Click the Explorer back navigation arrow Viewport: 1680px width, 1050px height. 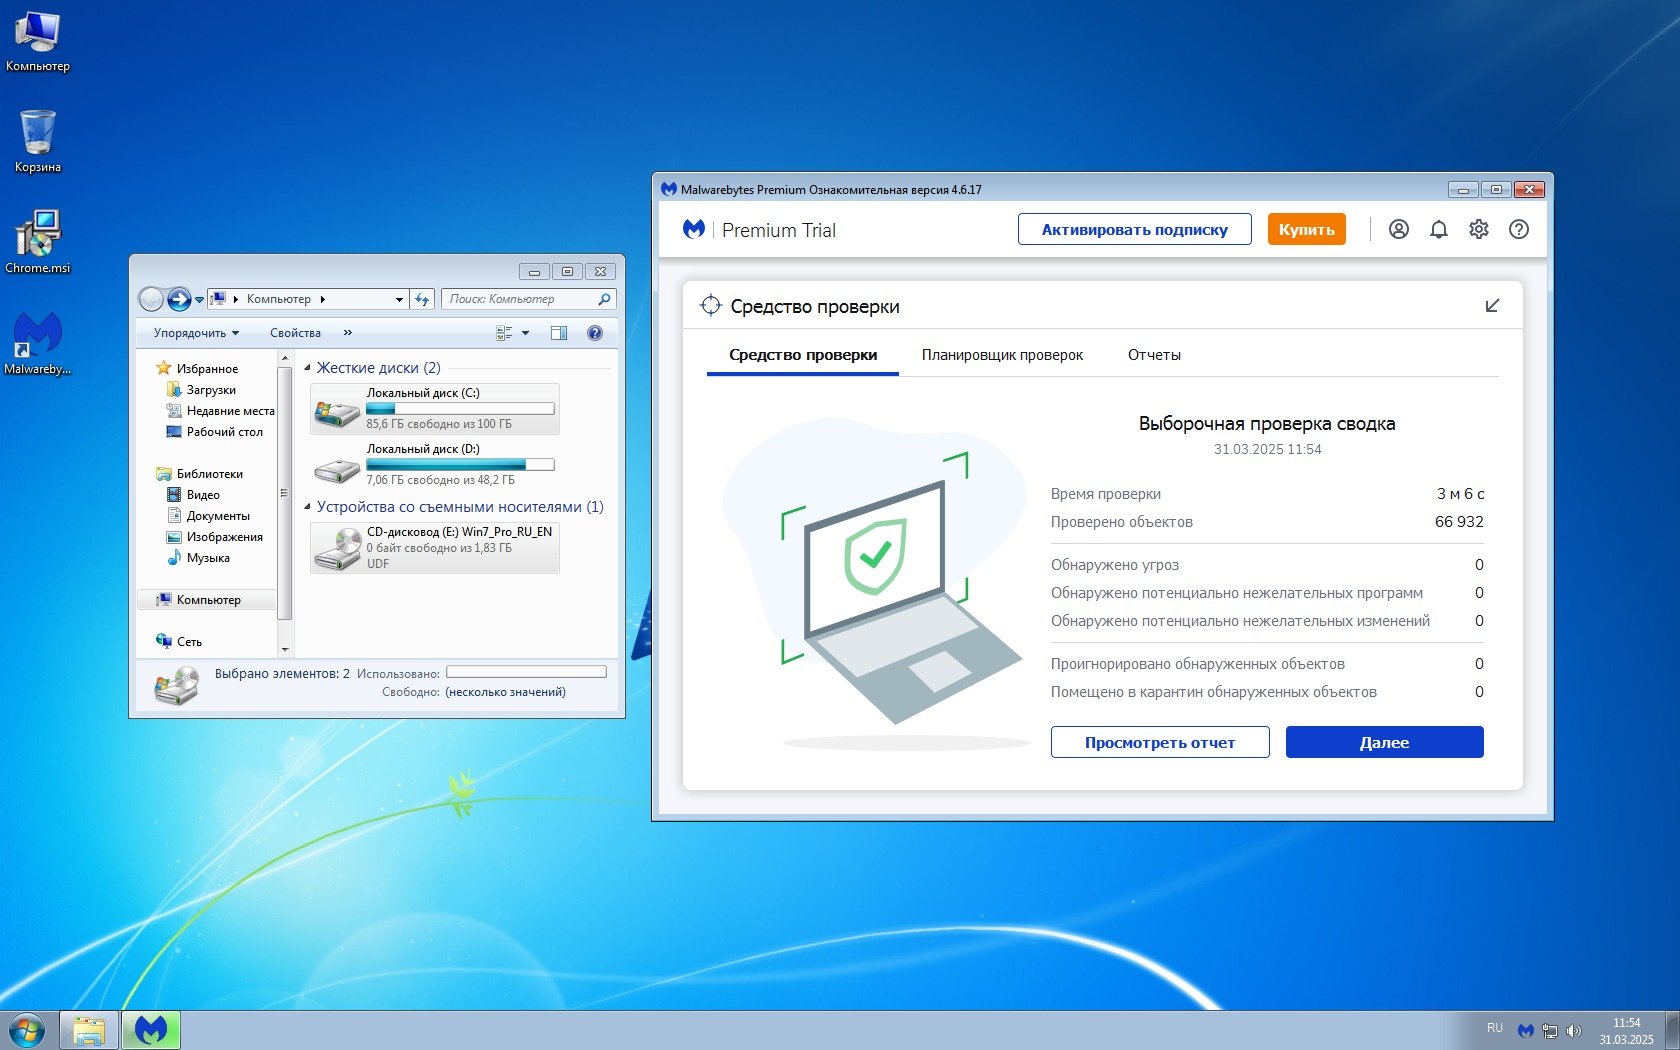click(x=151, y=299)
